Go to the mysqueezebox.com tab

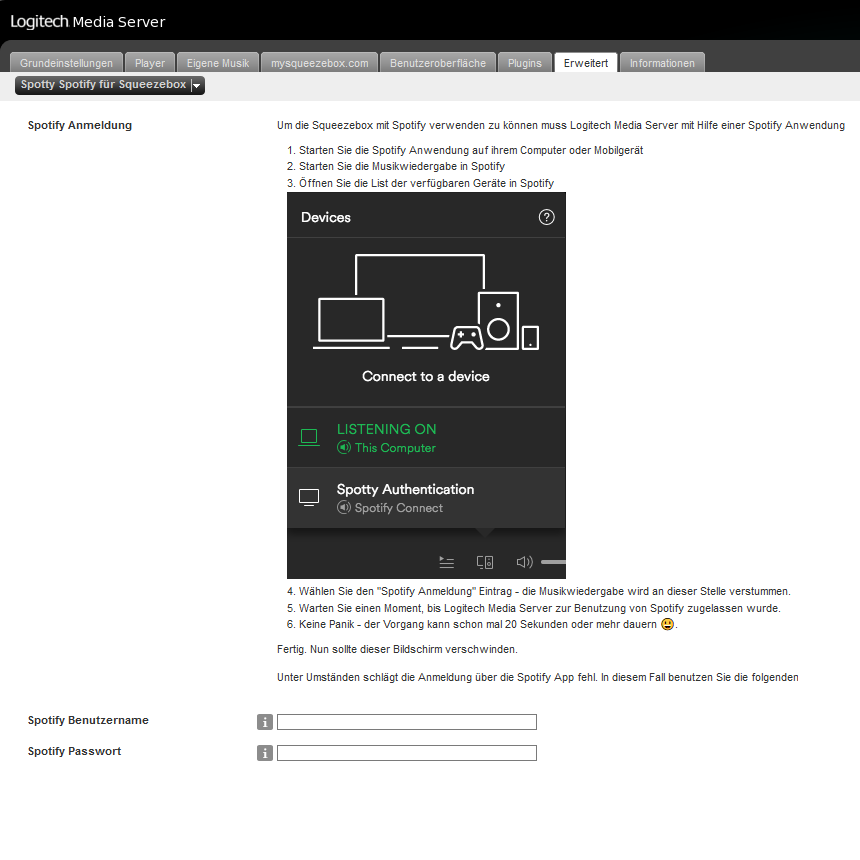tap(320, 63)
